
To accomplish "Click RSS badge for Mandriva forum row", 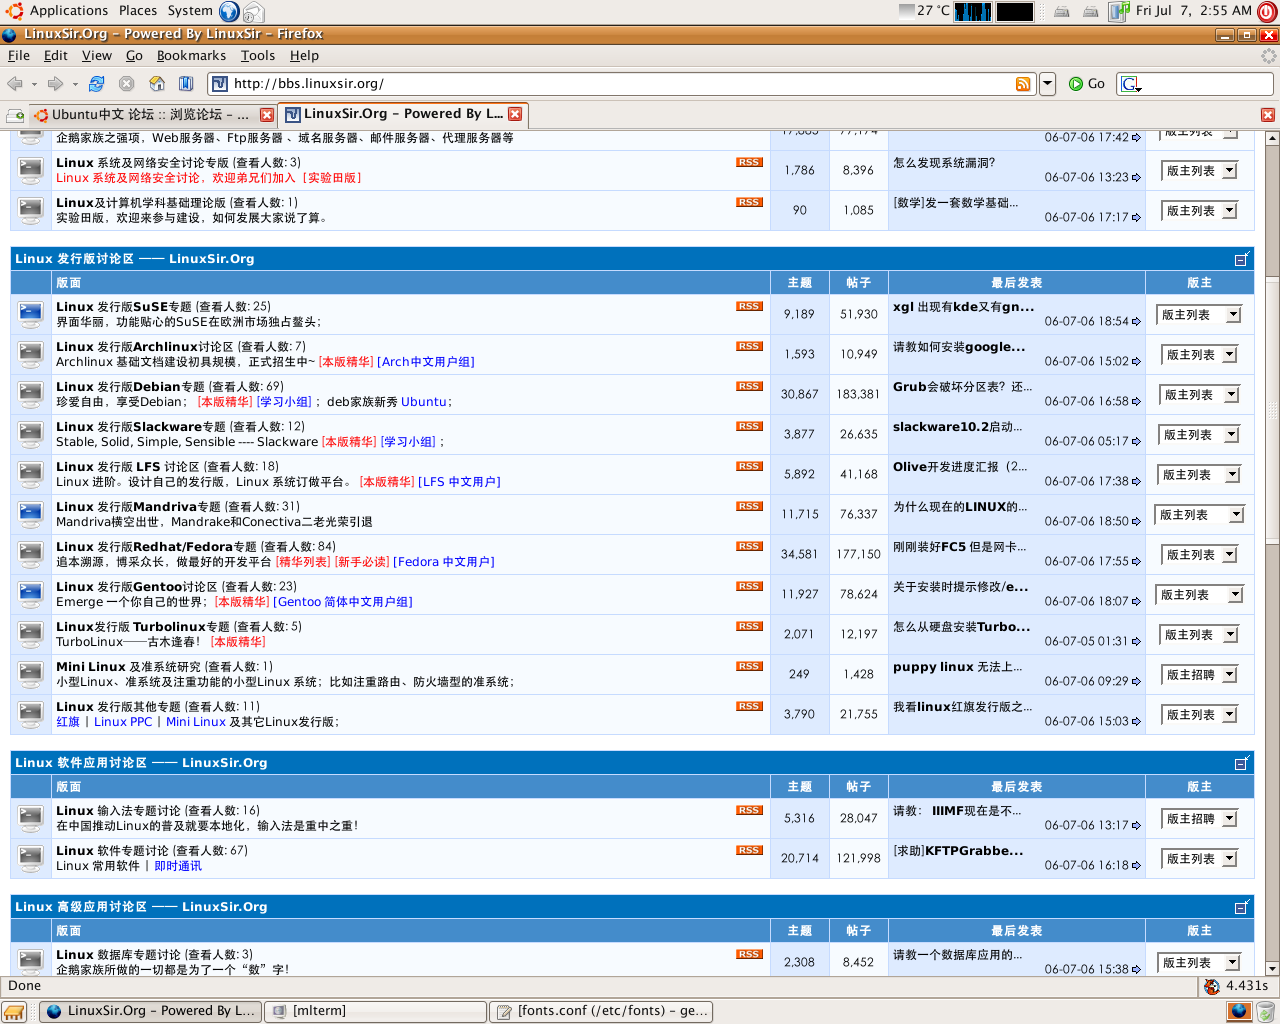I will [749, 506].
